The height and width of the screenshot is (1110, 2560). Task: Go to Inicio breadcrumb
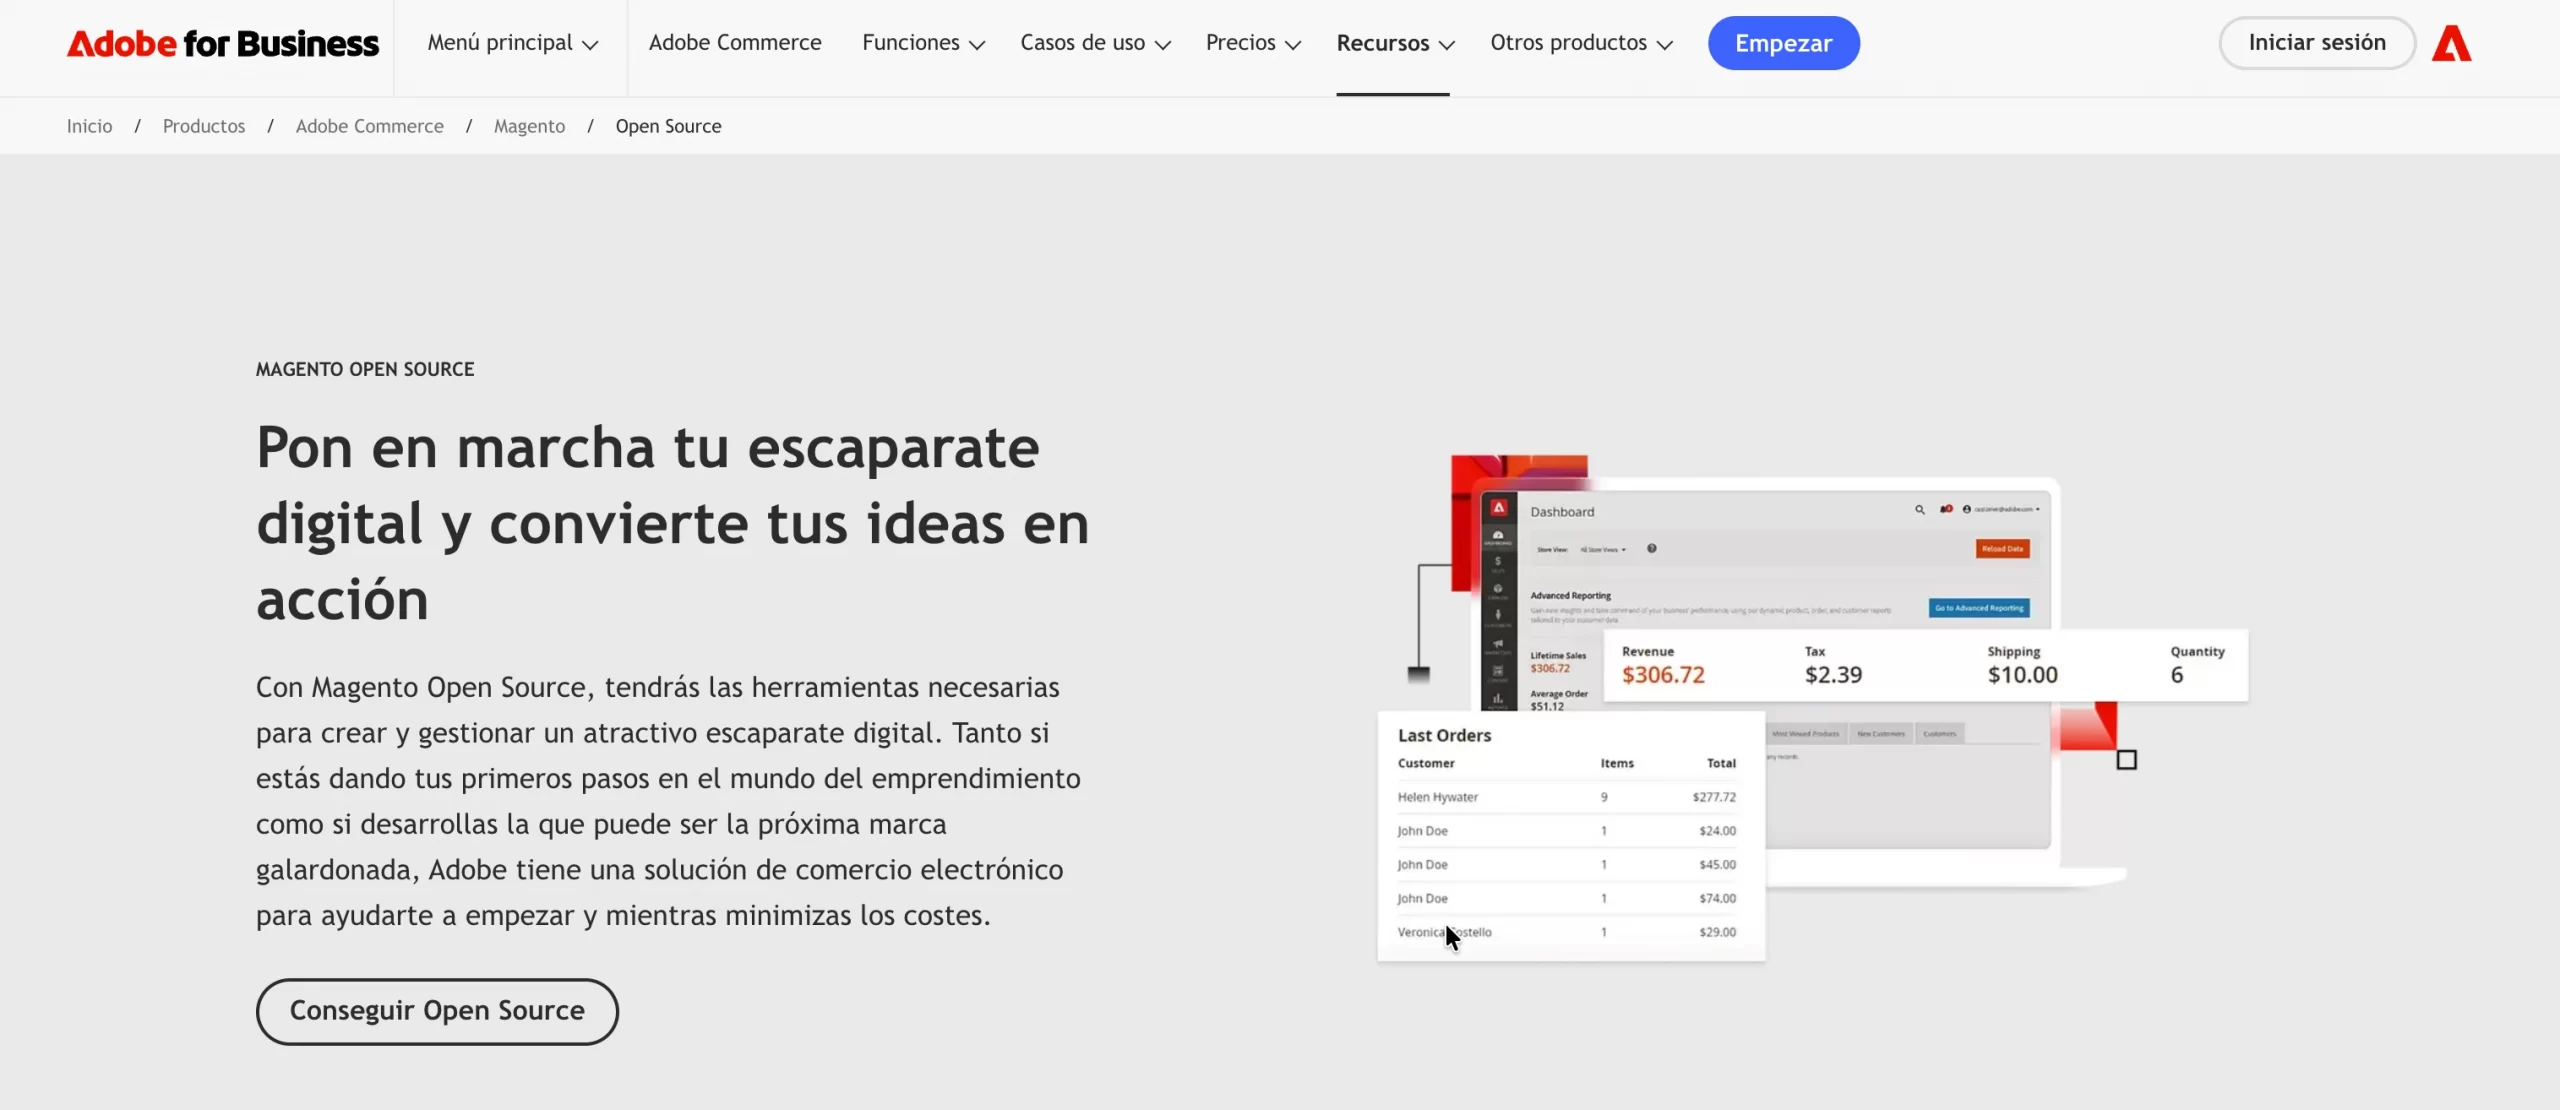(89, 126)
